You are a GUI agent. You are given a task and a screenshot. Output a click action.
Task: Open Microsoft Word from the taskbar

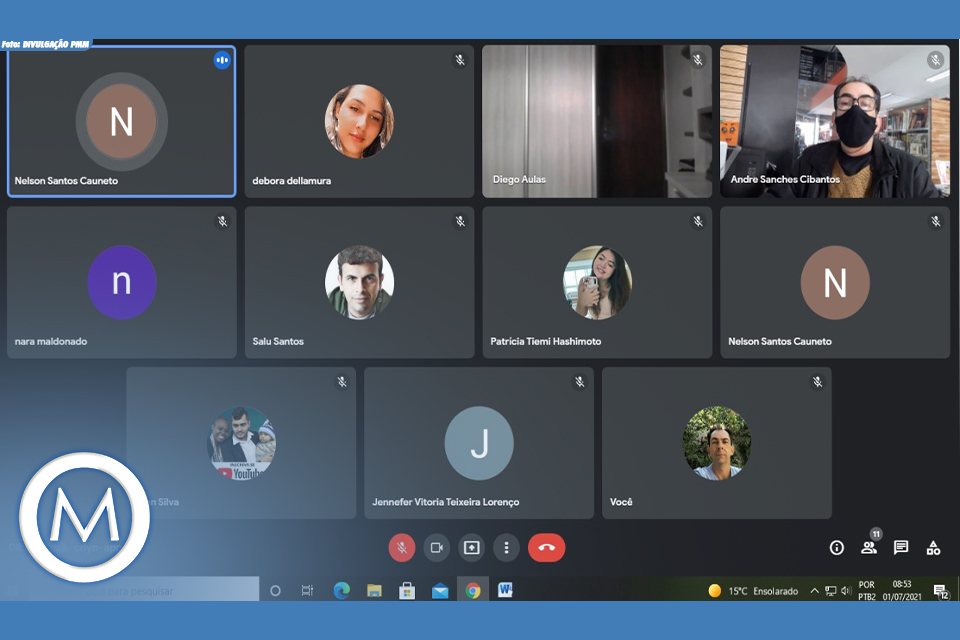pyautogui.click(x=505, y=591)
